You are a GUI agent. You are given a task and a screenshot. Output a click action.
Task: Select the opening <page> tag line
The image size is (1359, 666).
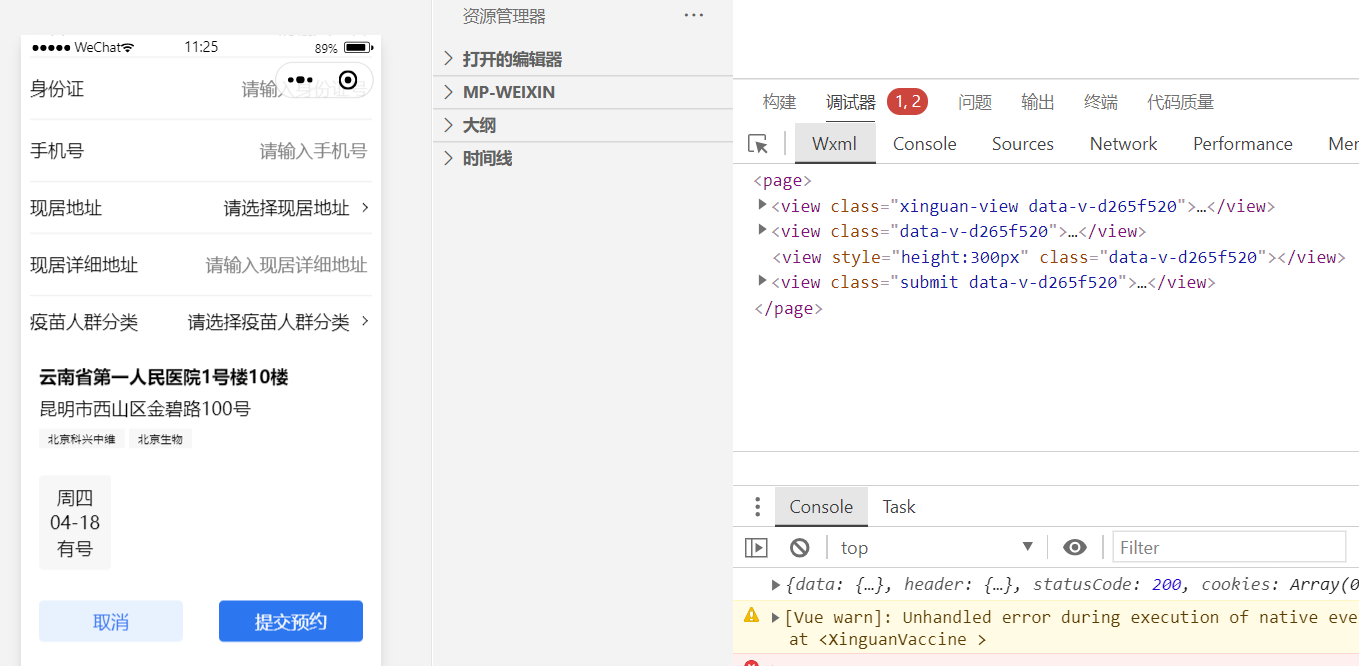coord(783,181)
